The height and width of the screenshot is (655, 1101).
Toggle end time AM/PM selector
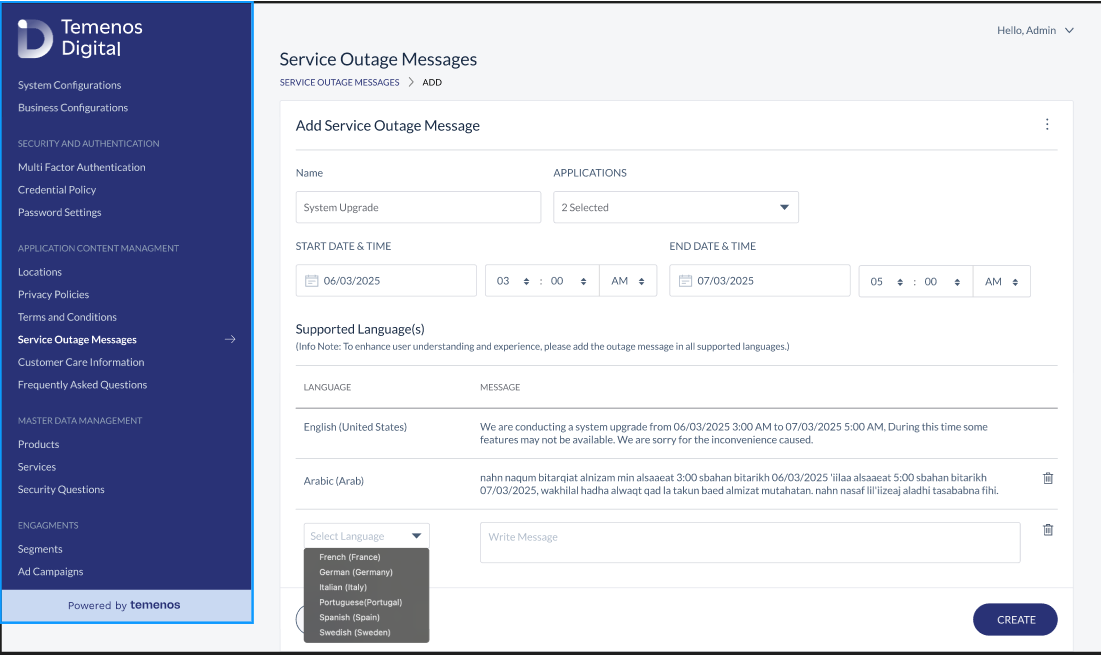coord(1001,282)
